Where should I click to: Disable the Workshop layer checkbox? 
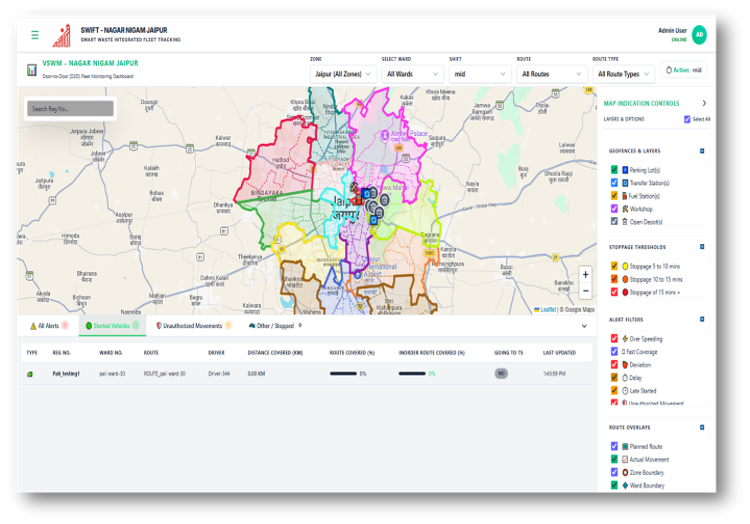614,208
